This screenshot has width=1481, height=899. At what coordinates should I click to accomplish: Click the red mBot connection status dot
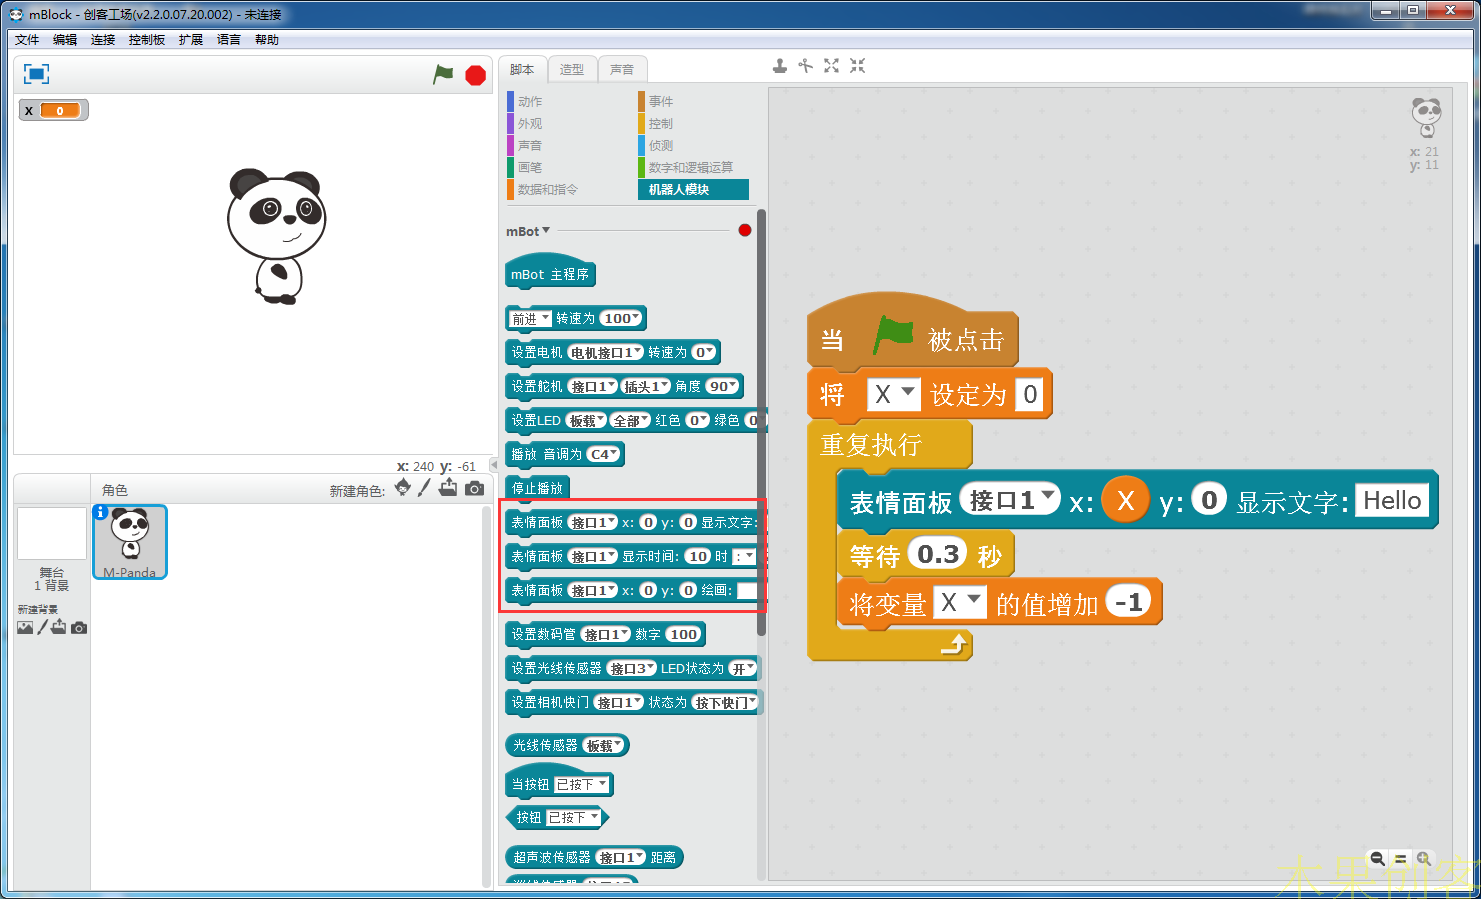tap(744, 229)
